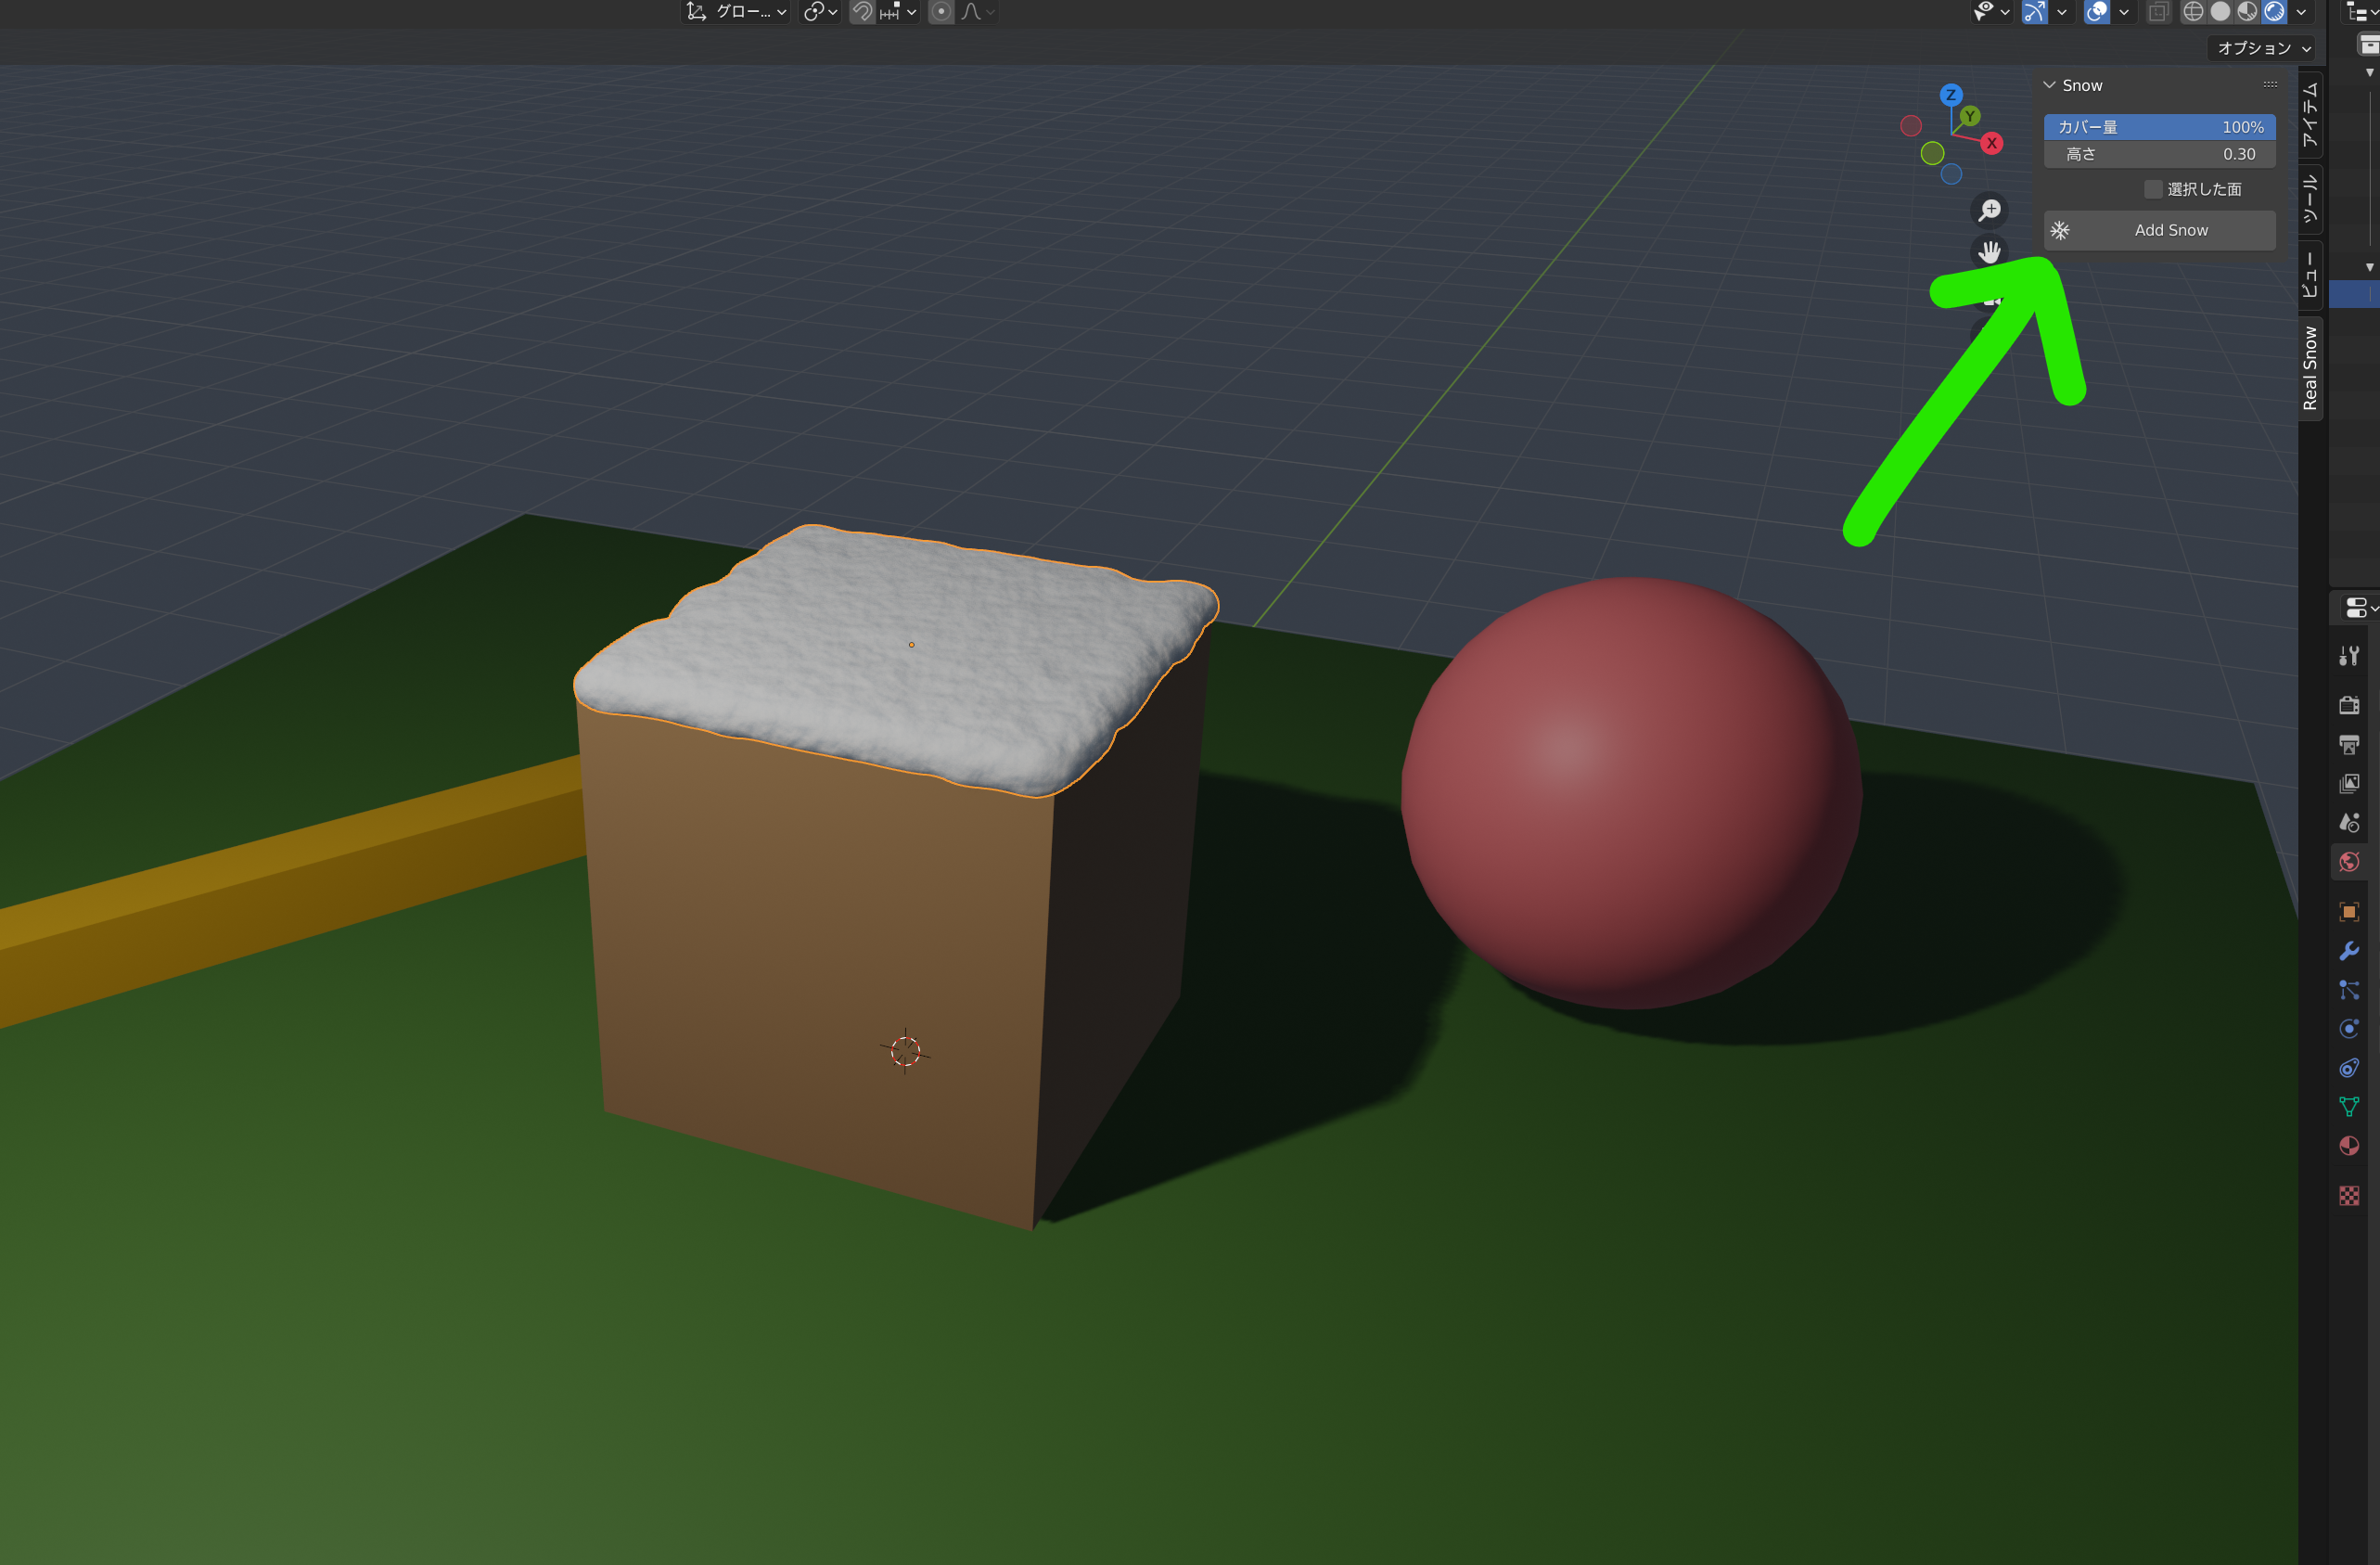
Task: Open the Physics properties tab icon
Action: [x=2348, y=1028]
